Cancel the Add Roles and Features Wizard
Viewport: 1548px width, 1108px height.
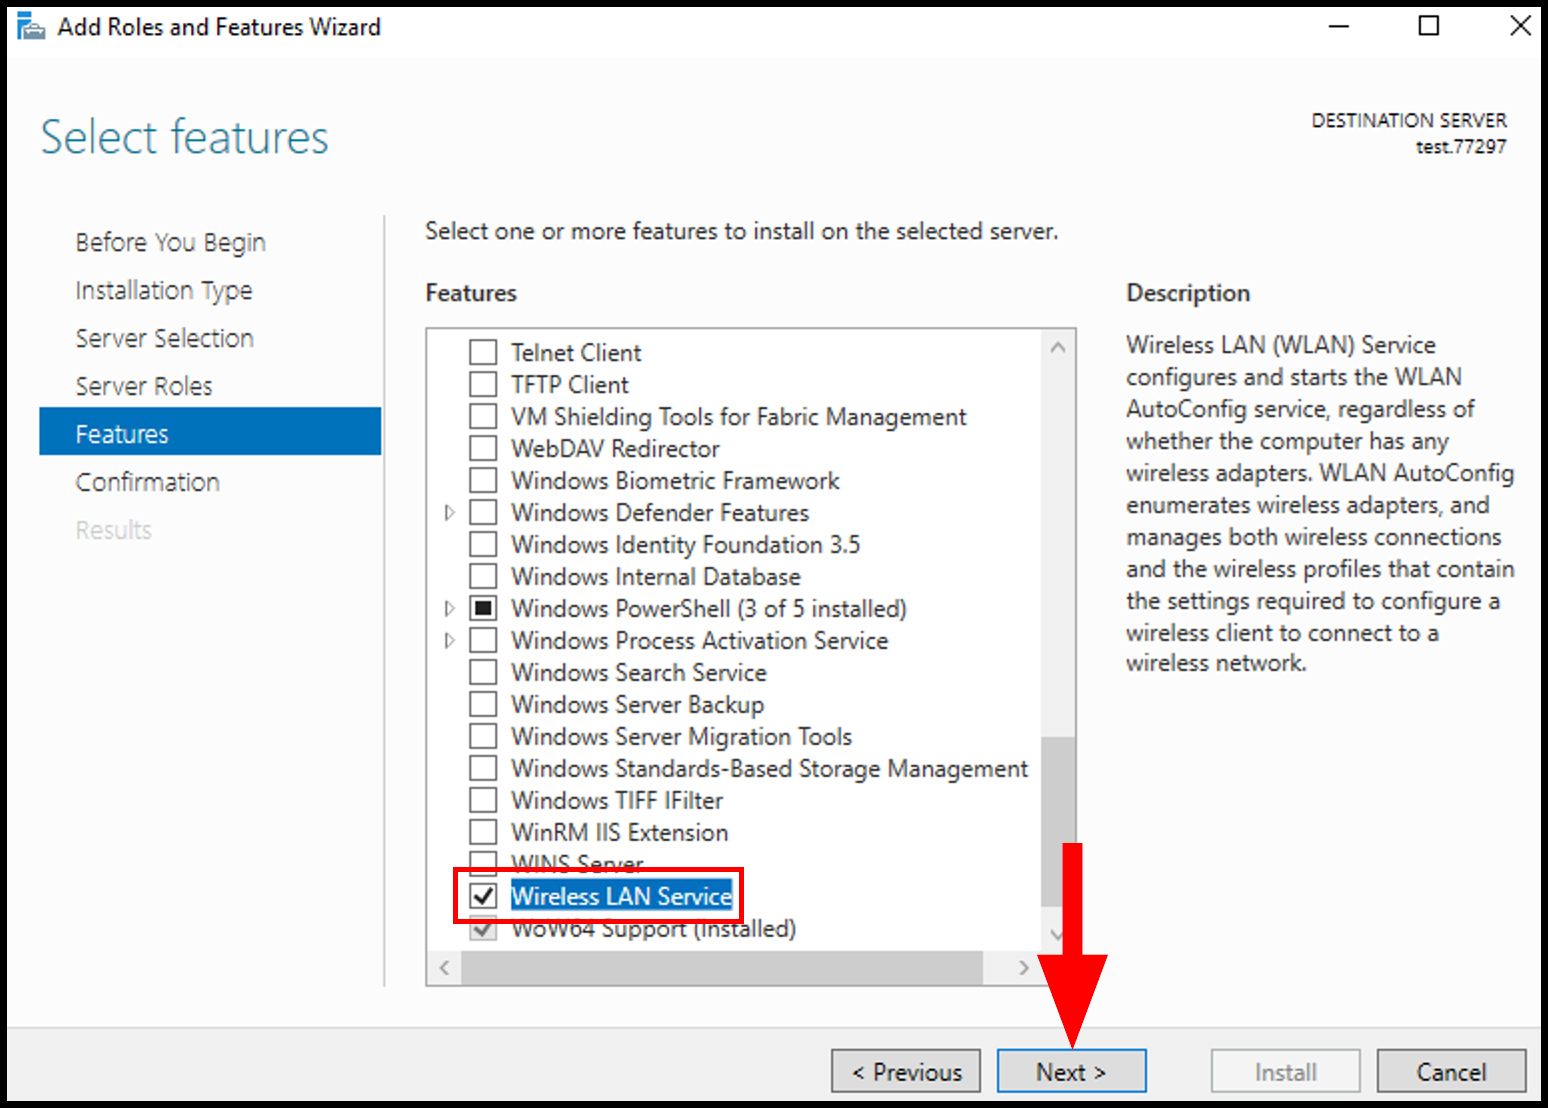click(x=1452, y=1070)
